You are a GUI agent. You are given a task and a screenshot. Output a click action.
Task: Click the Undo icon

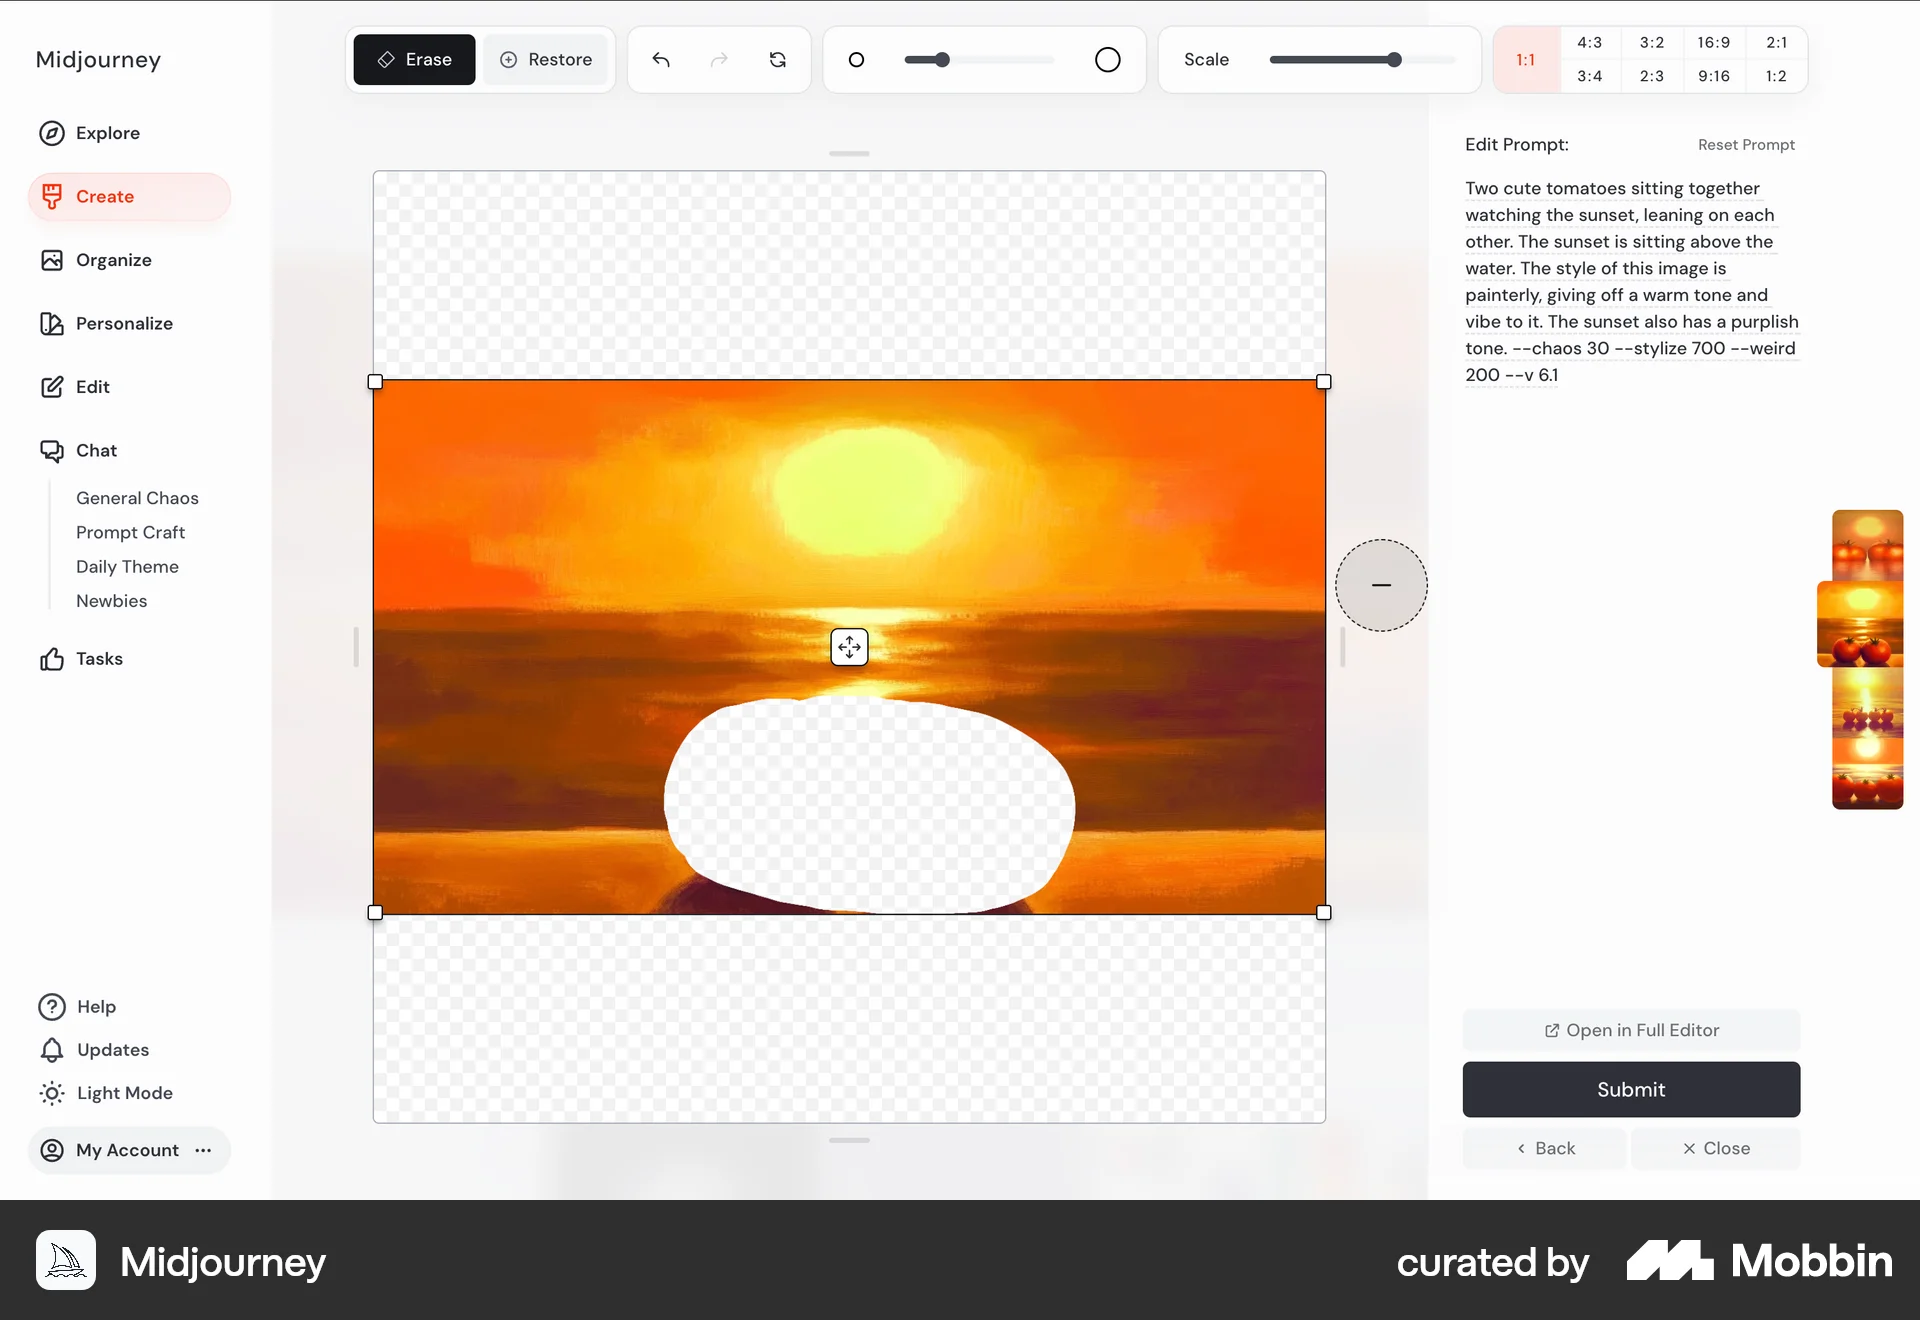660,59
